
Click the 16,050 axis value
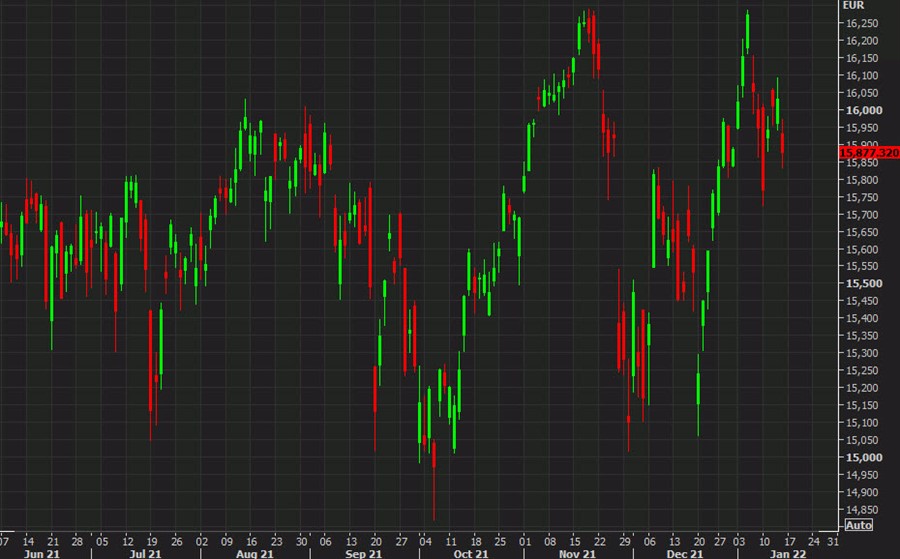(x=862, y=92)
